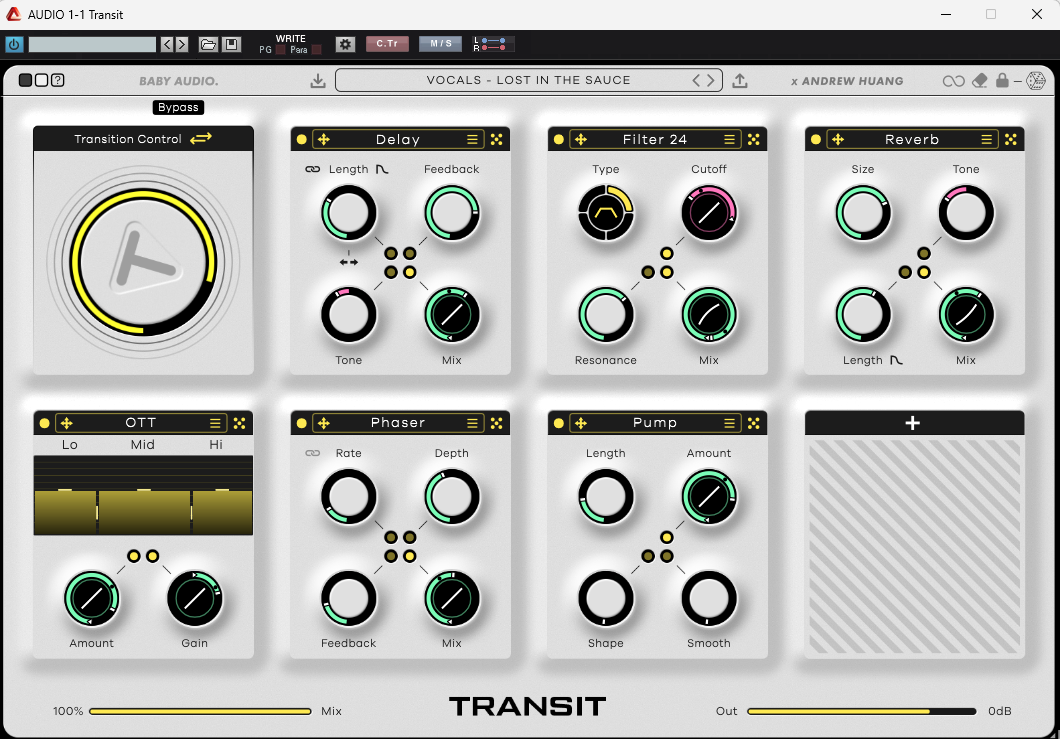Screen dimensions: 1060x739
Task: Click the Pump Amount knob
Action: [x=708, y=497]
